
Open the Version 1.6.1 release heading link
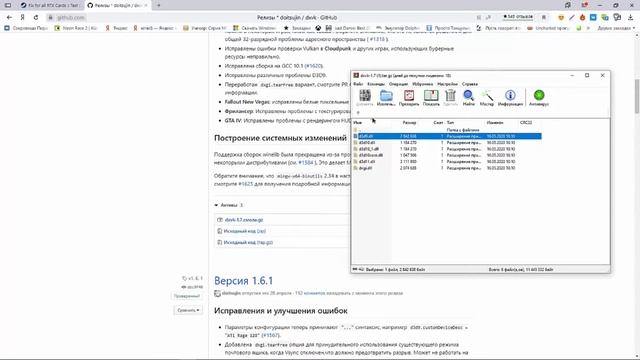[243, 281]
